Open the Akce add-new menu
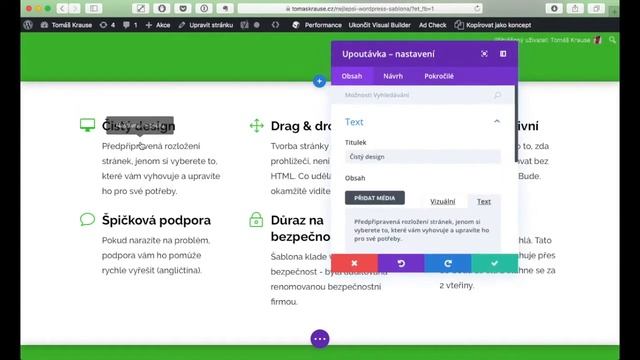This screenshot has height=360, width=640. (158, 25)
